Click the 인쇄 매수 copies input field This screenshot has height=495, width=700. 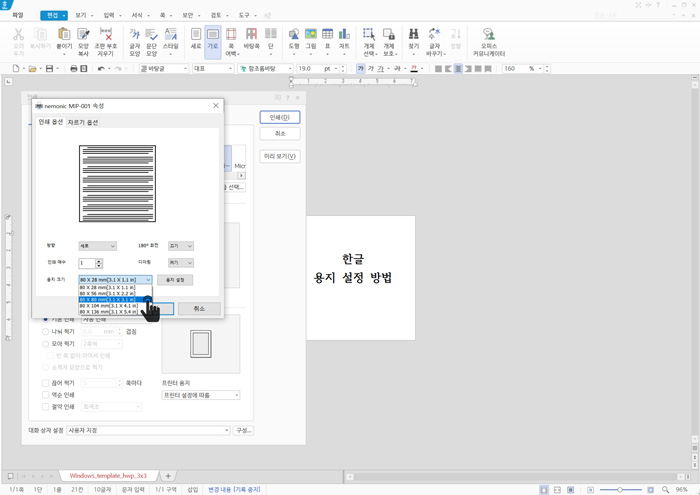87,263
